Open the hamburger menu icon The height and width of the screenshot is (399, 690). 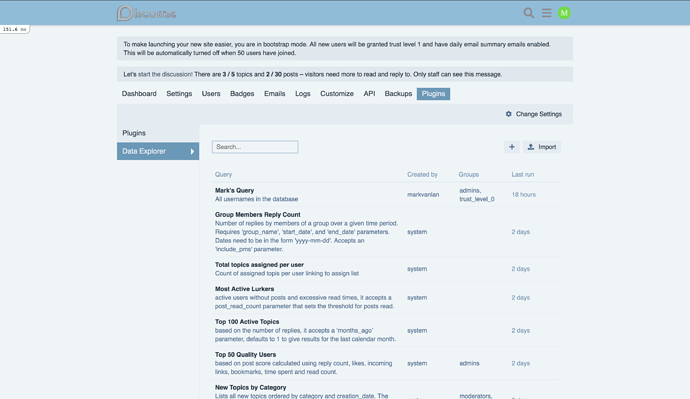tap(547, 13)
